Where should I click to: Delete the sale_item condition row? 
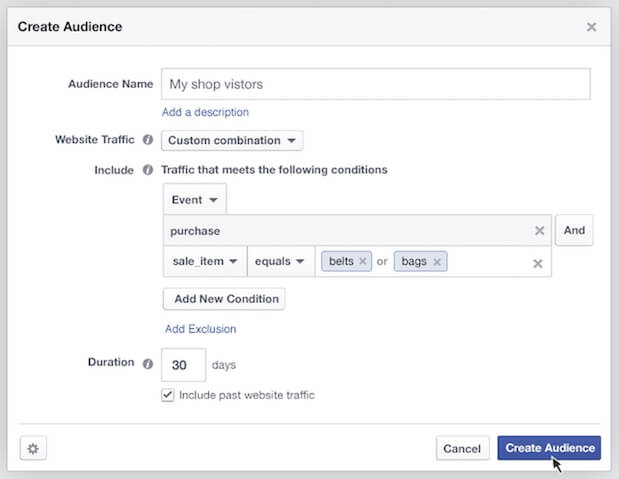point(537,263)
